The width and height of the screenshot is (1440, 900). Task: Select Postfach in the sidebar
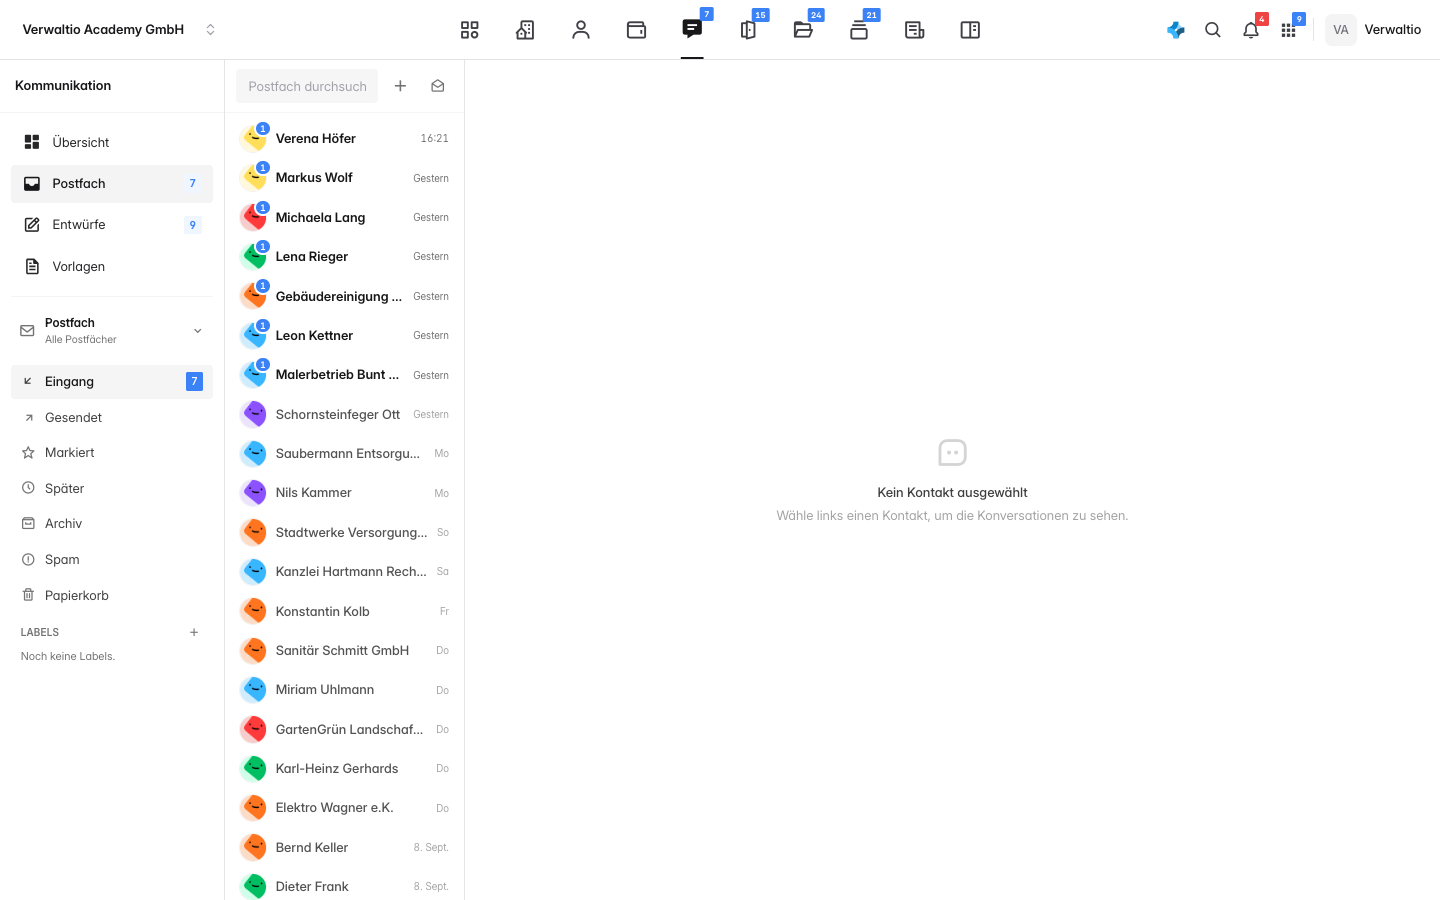pyautogui.click(x=112, y=183)
